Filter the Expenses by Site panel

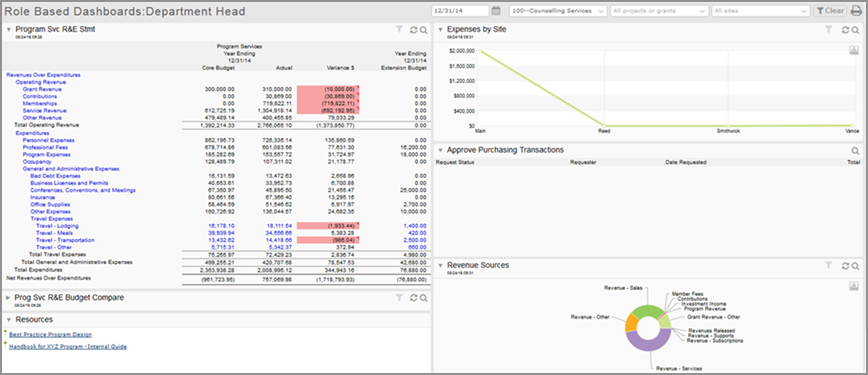coord(828,30)
